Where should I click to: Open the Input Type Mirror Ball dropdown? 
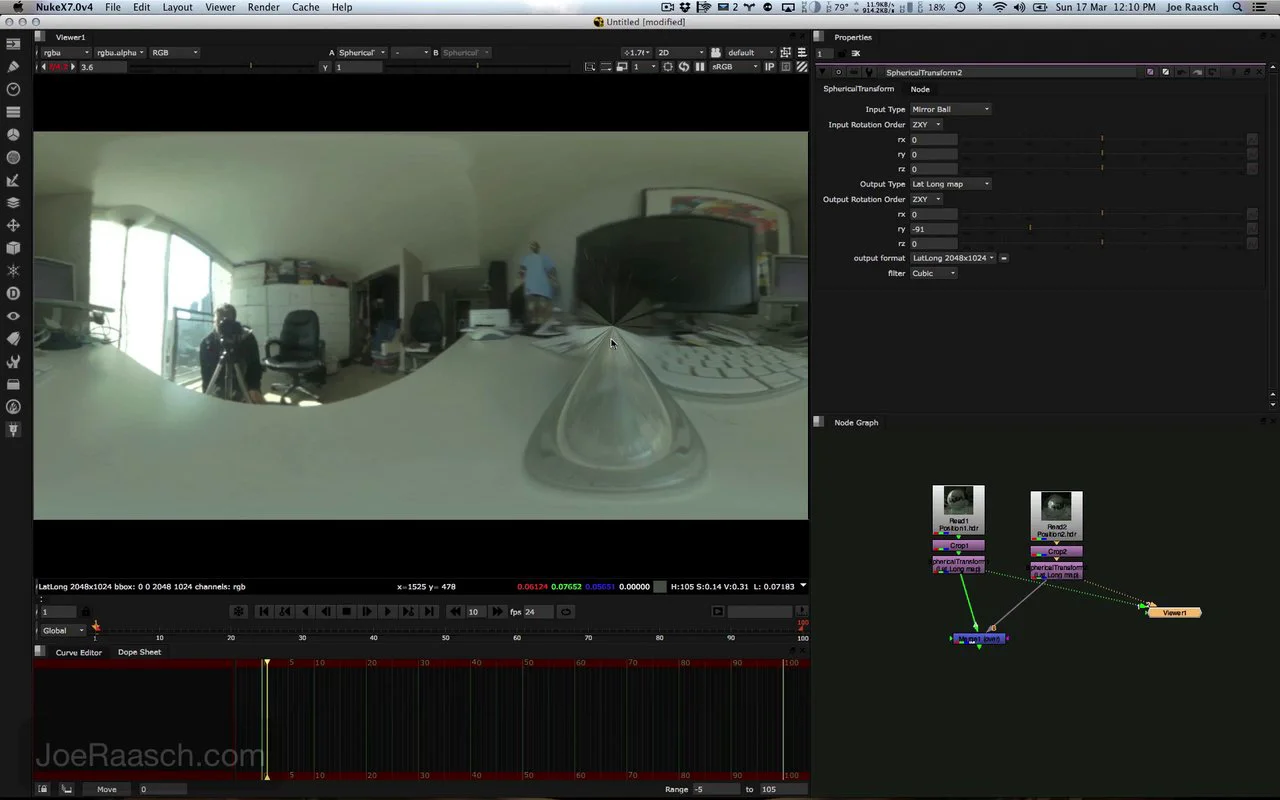[x=950, y=109]
